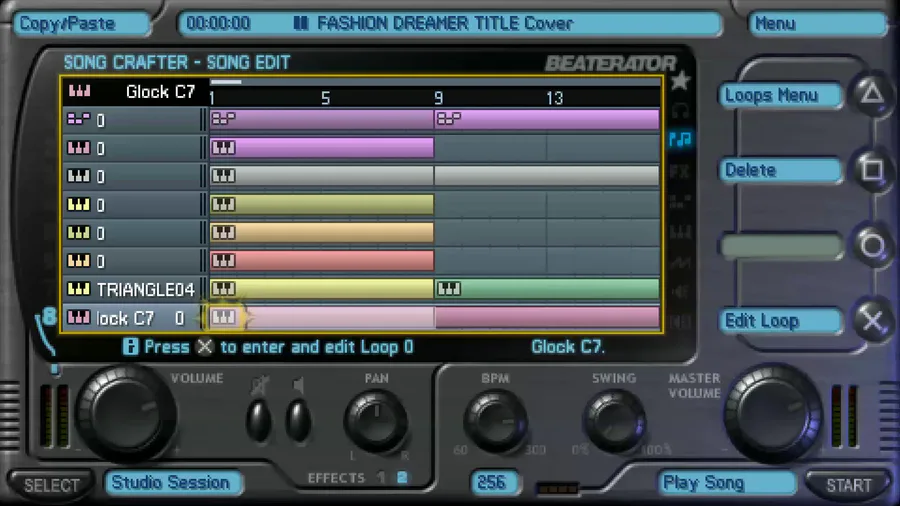900x506 pixels.
Task: Toggle Effects slot 1
Action: click(381, 477)
